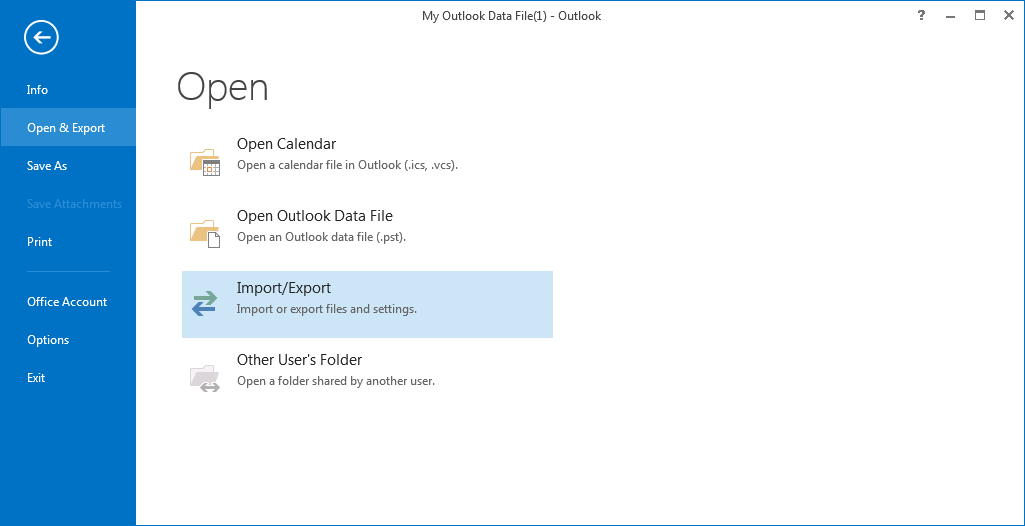
Task: Open the Info page
Action: (x=37, y=90)
